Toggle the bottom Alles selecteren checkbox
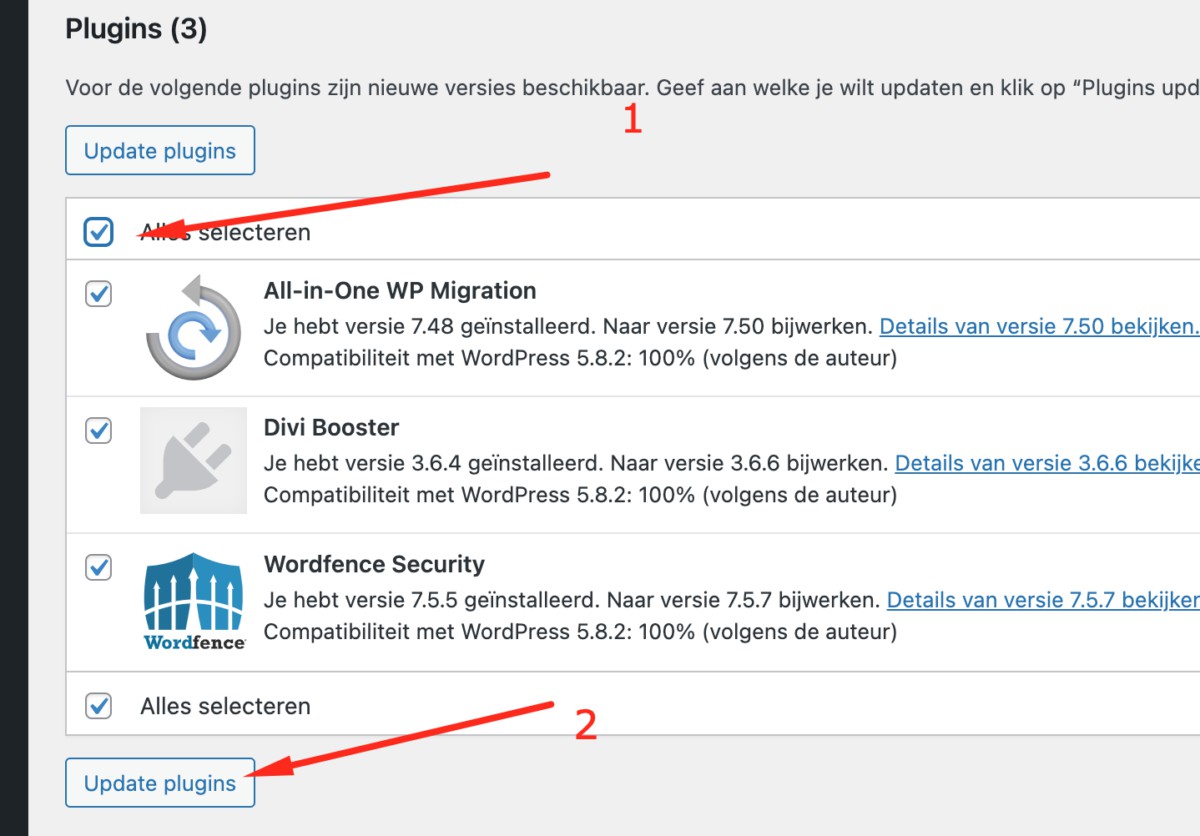The height and width of the screenshot is (836, 1200). tap(98, 705)
